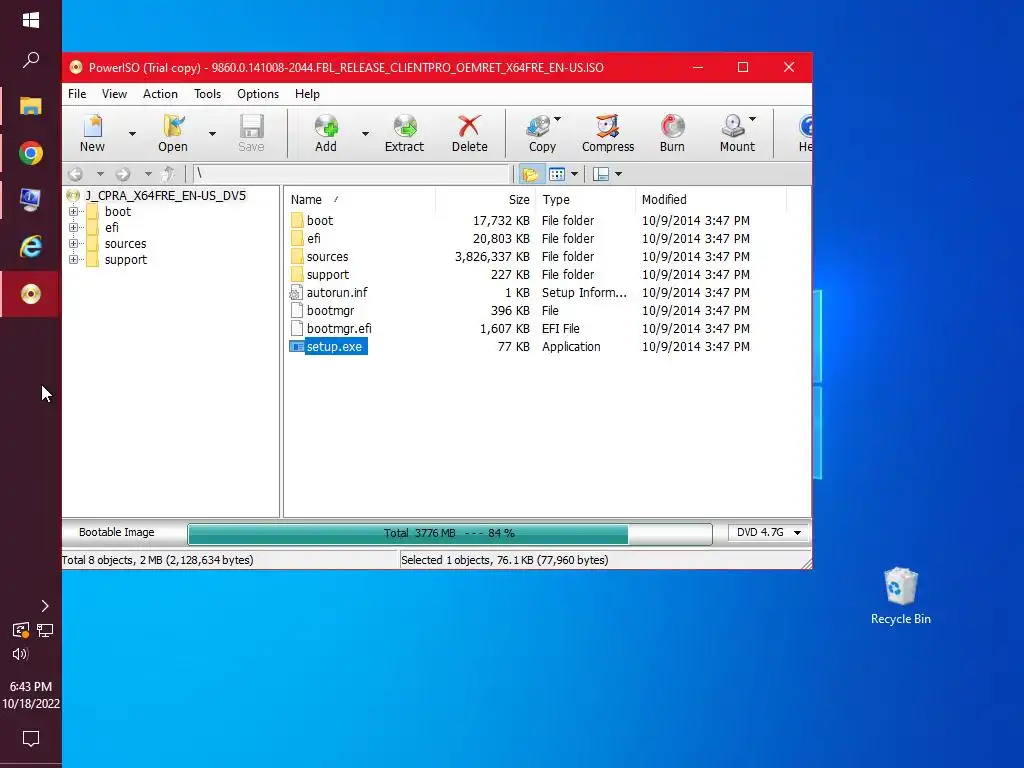This screenshot has height=768, width=1024.
Task: Open the view mode dropdown arrow
Action: [x=574, y=174]
